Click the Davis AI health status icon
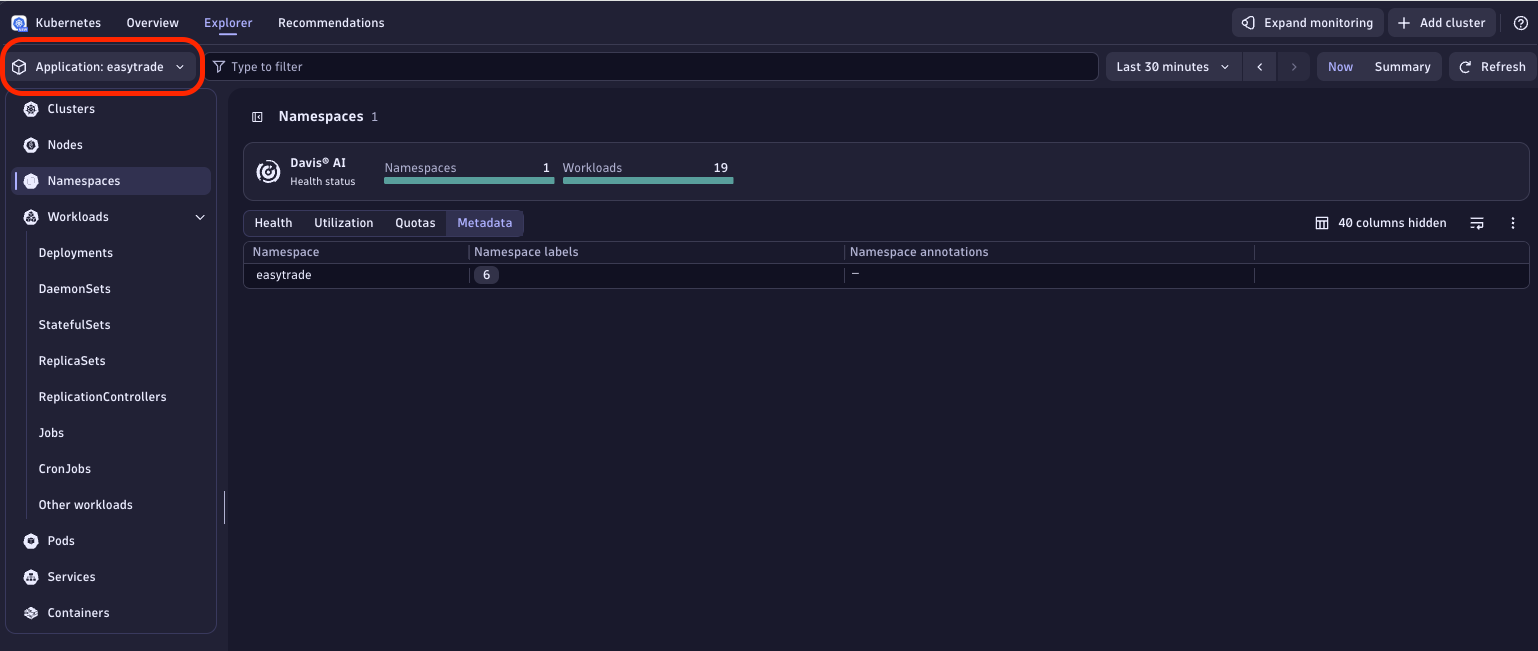This screenshot has height=651, width=1538. point(268,172)
